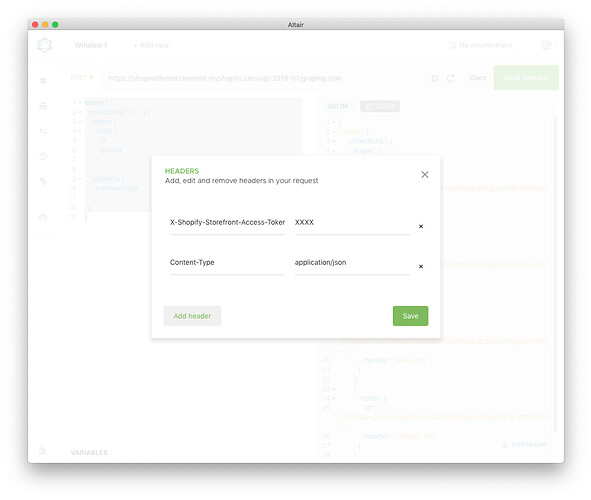Click the Content-Type header key field
Image resolution: width=591 pixels, height=500 pixels.
click(227, 263)
